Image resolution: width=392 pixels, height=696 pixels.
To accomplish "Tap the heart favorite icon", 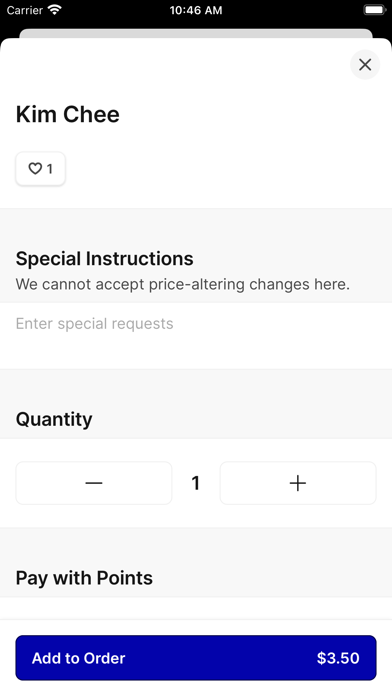I will (x=35, y=169).
